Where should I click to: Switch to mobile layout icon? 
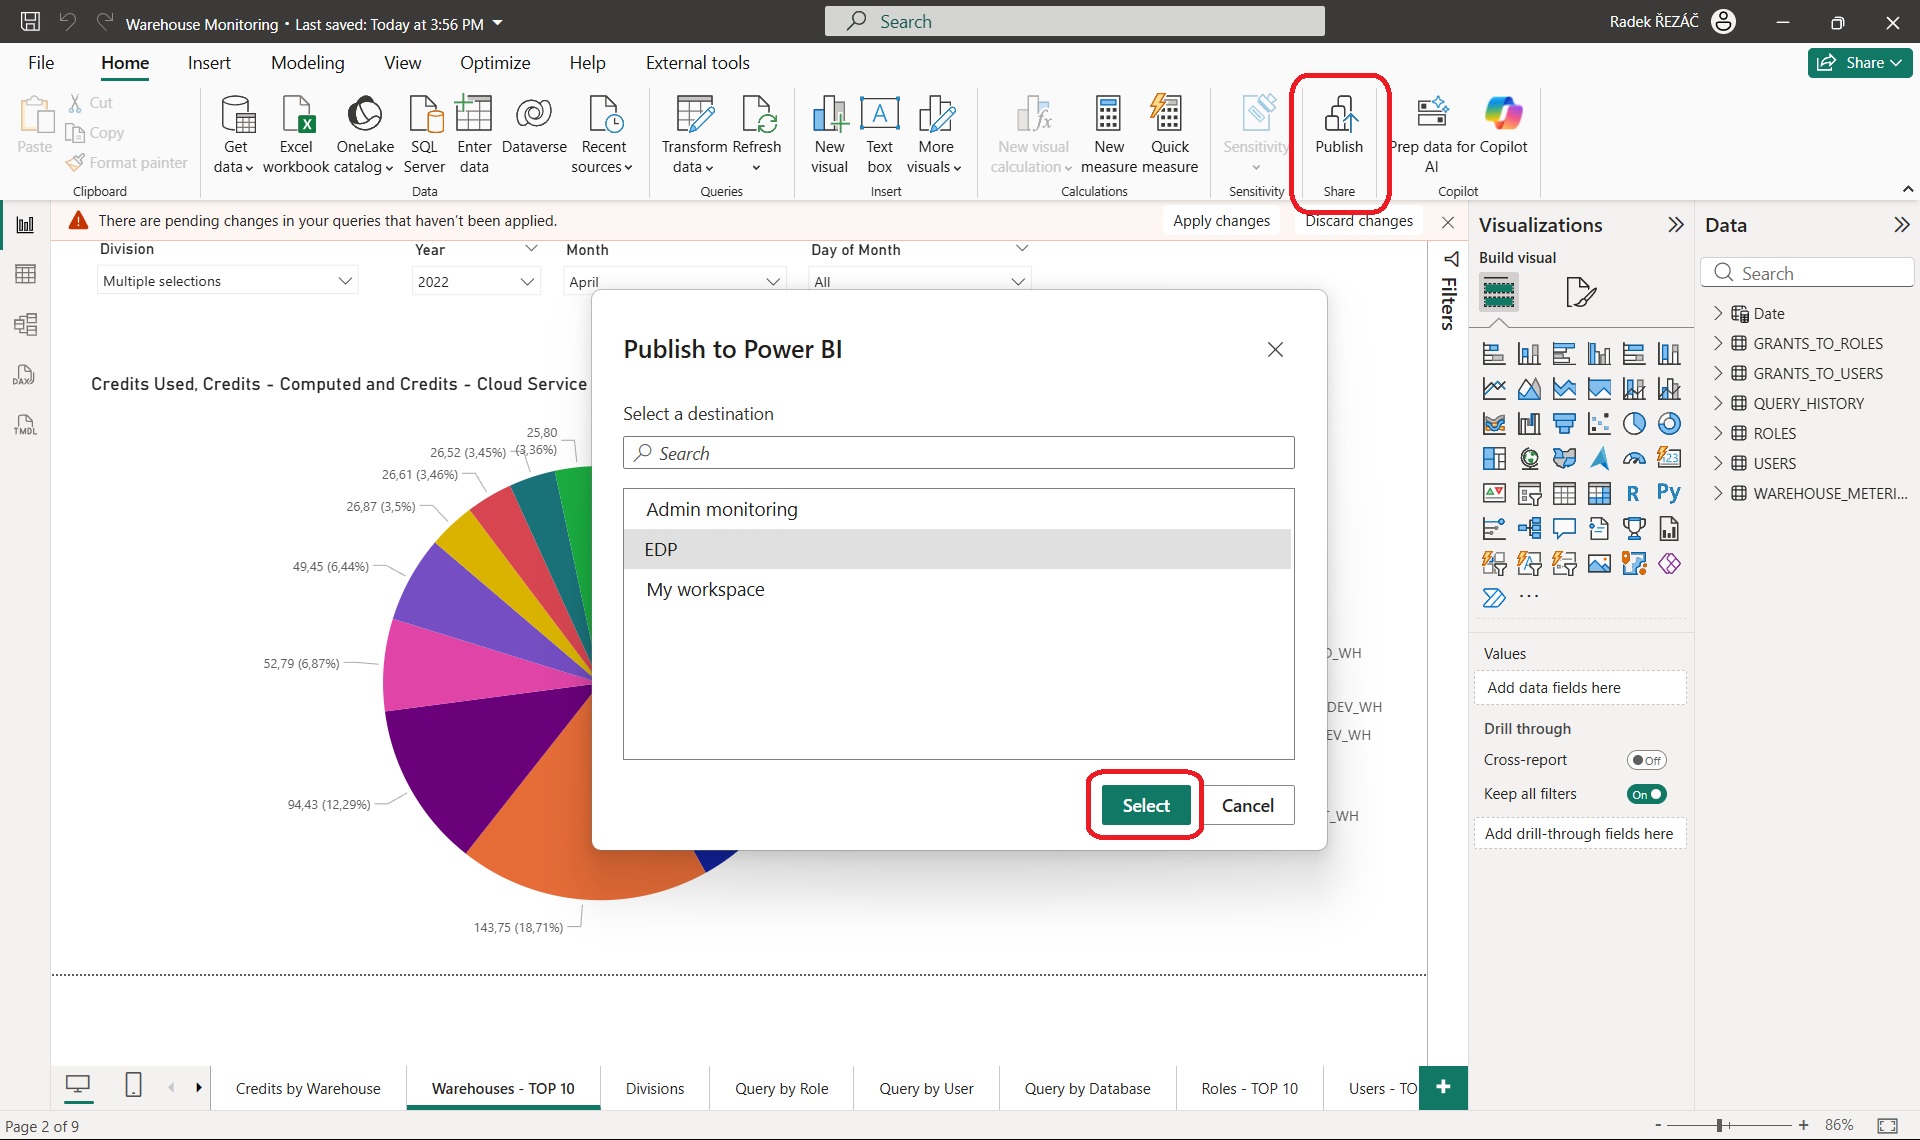pyautogui.click(x=133, y=1085)
